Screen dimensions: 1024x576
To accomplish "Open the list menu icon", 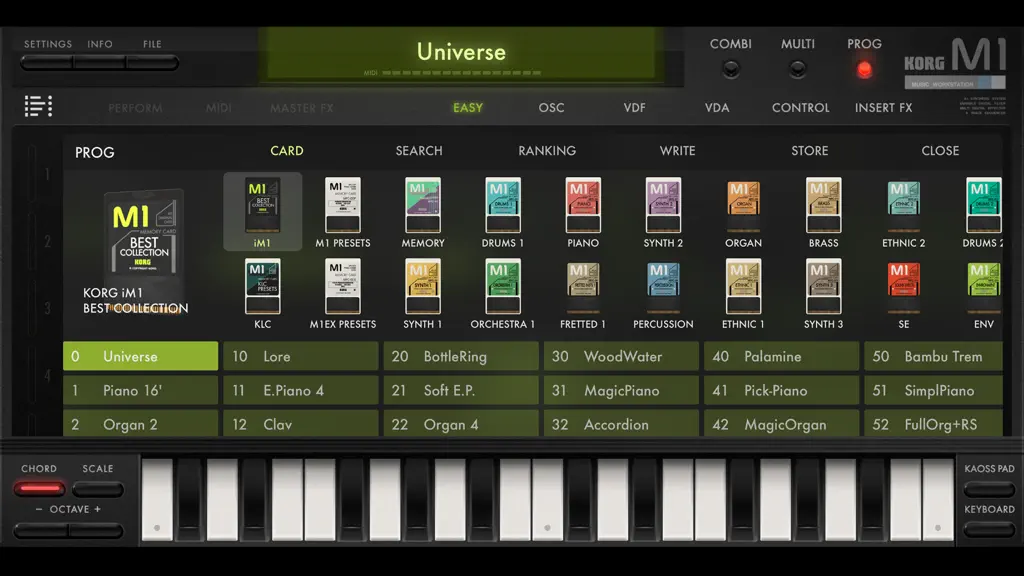I will pos(39,106).
